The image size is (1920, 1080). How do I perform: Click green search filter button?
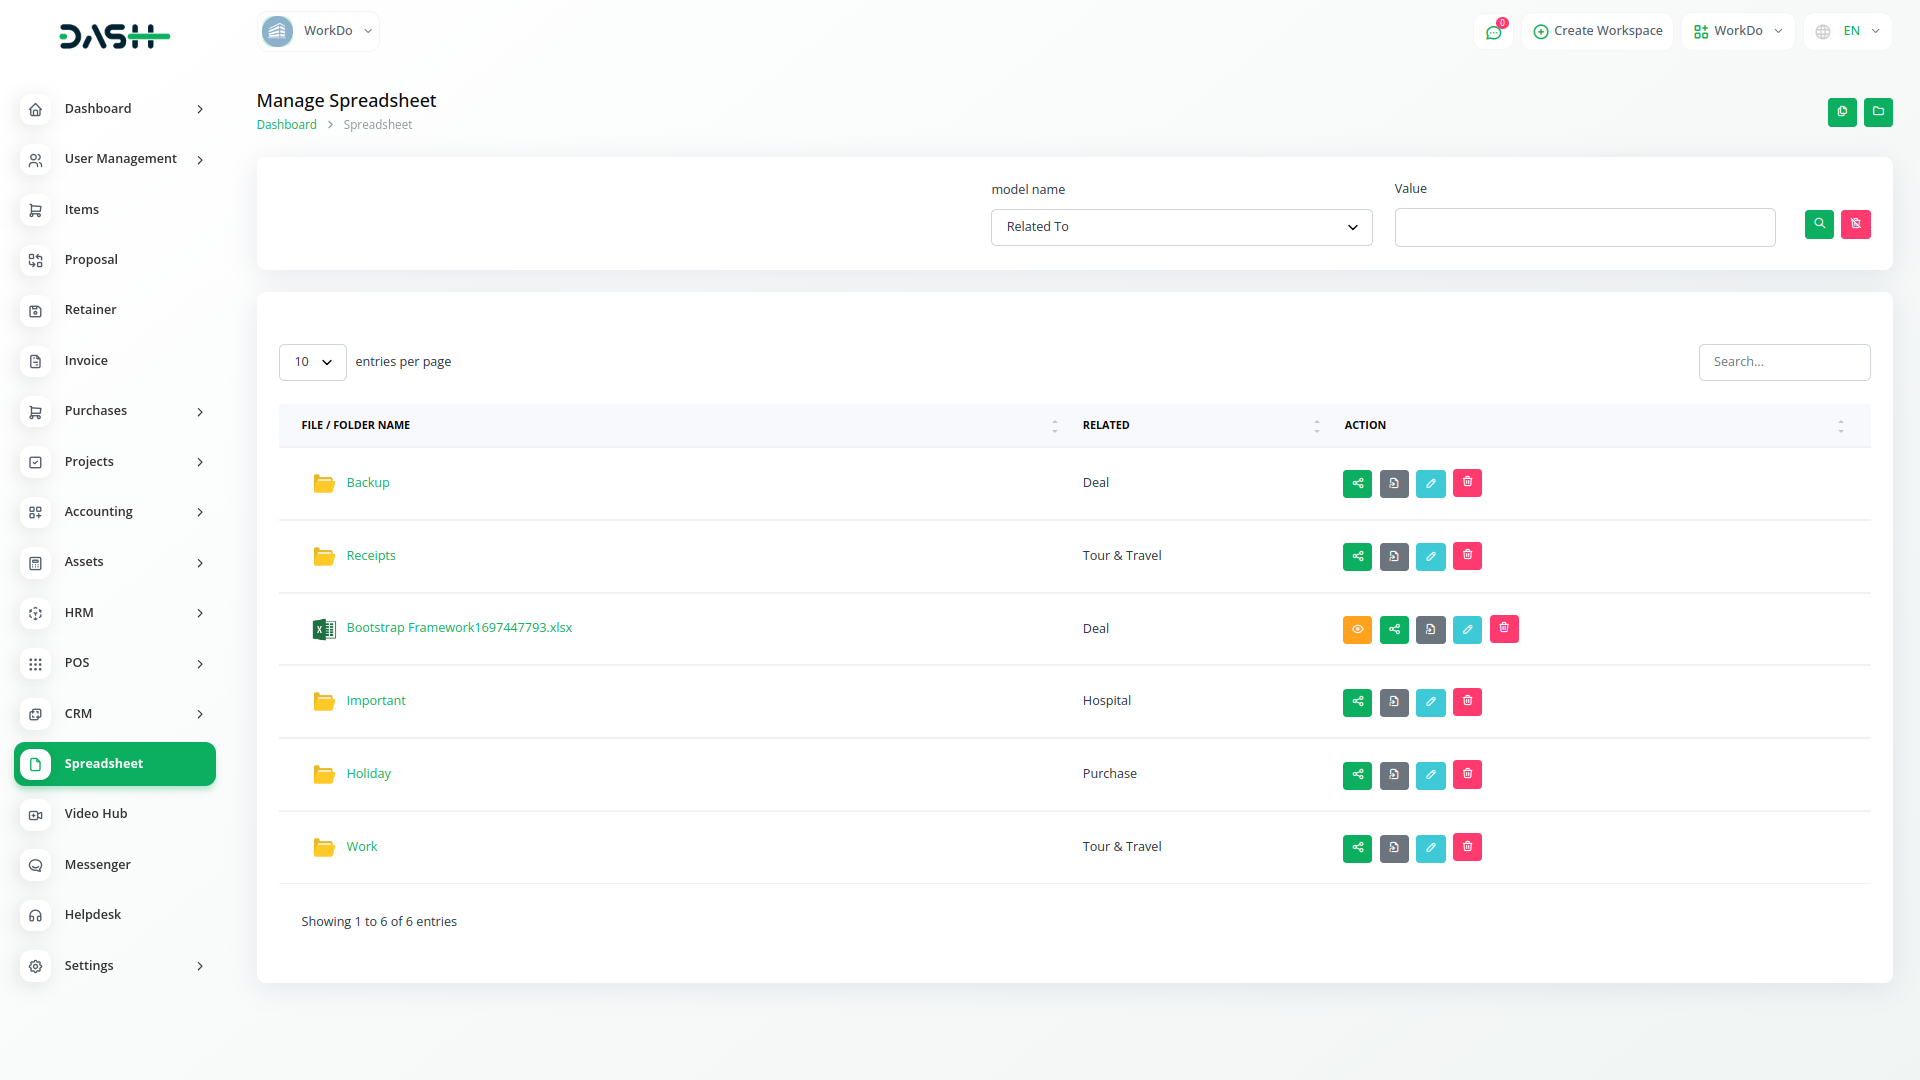click(1819, 225)
